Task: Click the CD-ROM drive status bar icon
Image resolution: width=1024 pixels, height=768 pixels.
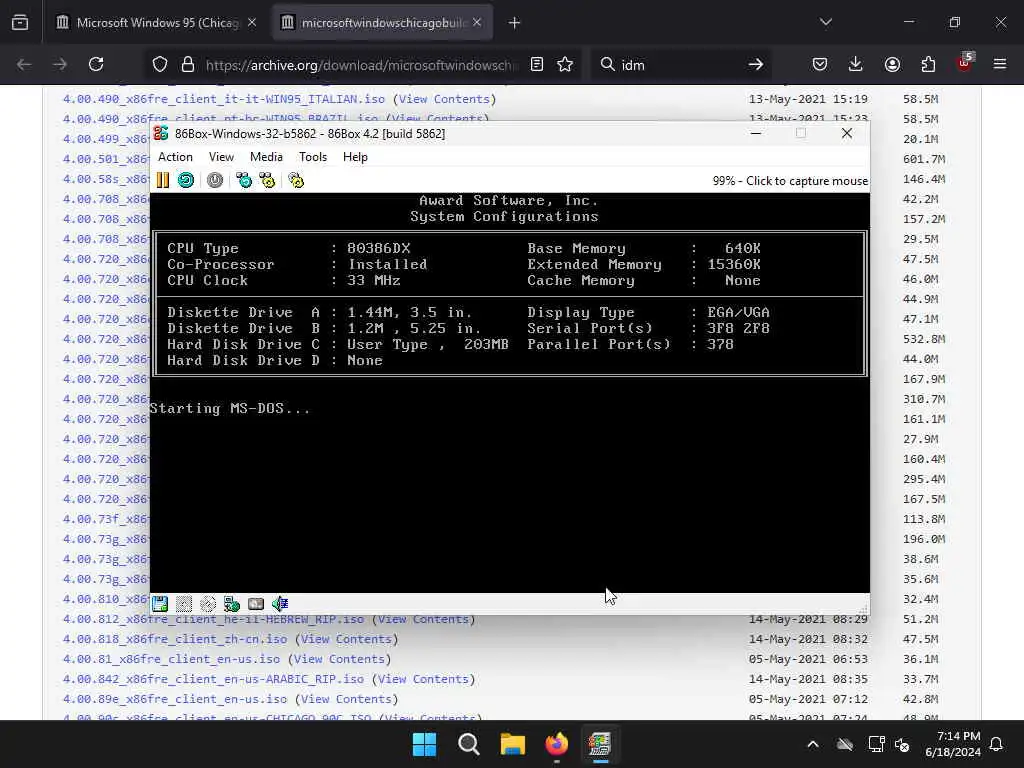Action: point(208,603)
